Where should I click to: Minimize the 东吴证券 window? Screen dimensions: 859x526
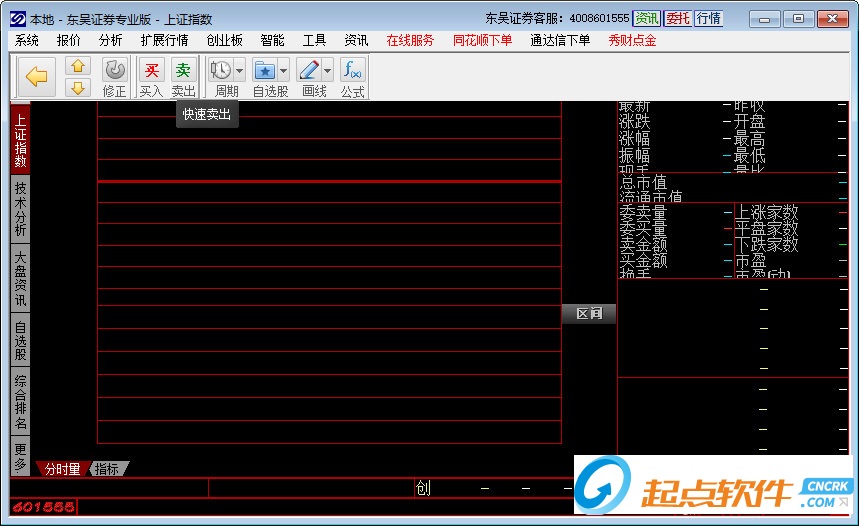765,19
